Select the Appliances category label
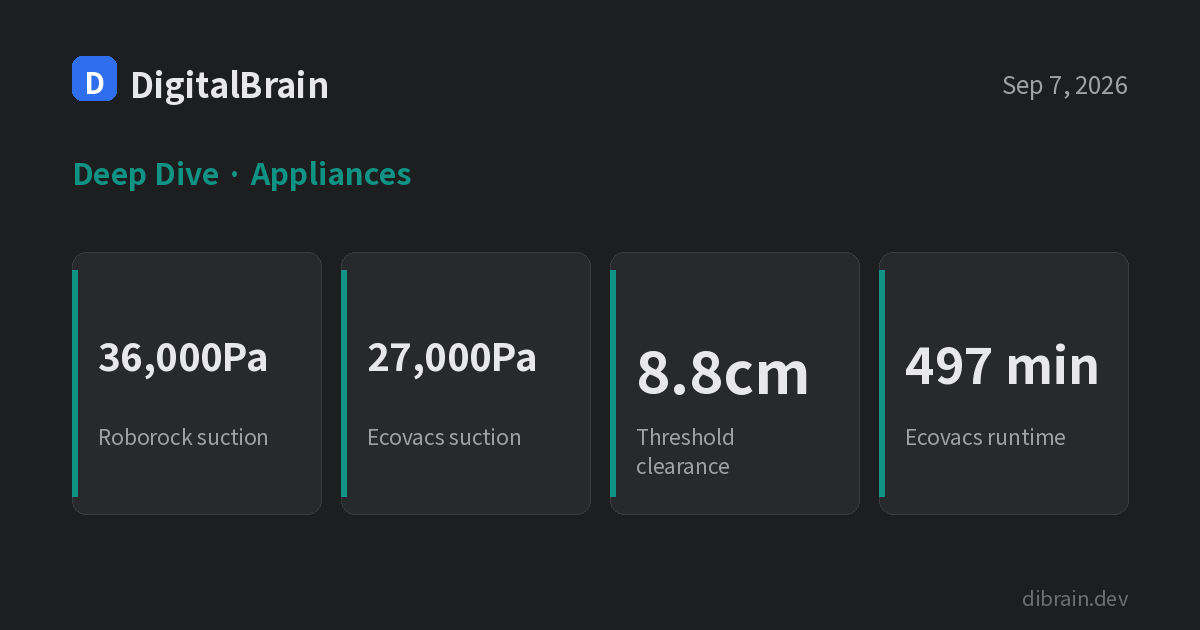Viewport: 1200px width, 630px height. [331, 174]
